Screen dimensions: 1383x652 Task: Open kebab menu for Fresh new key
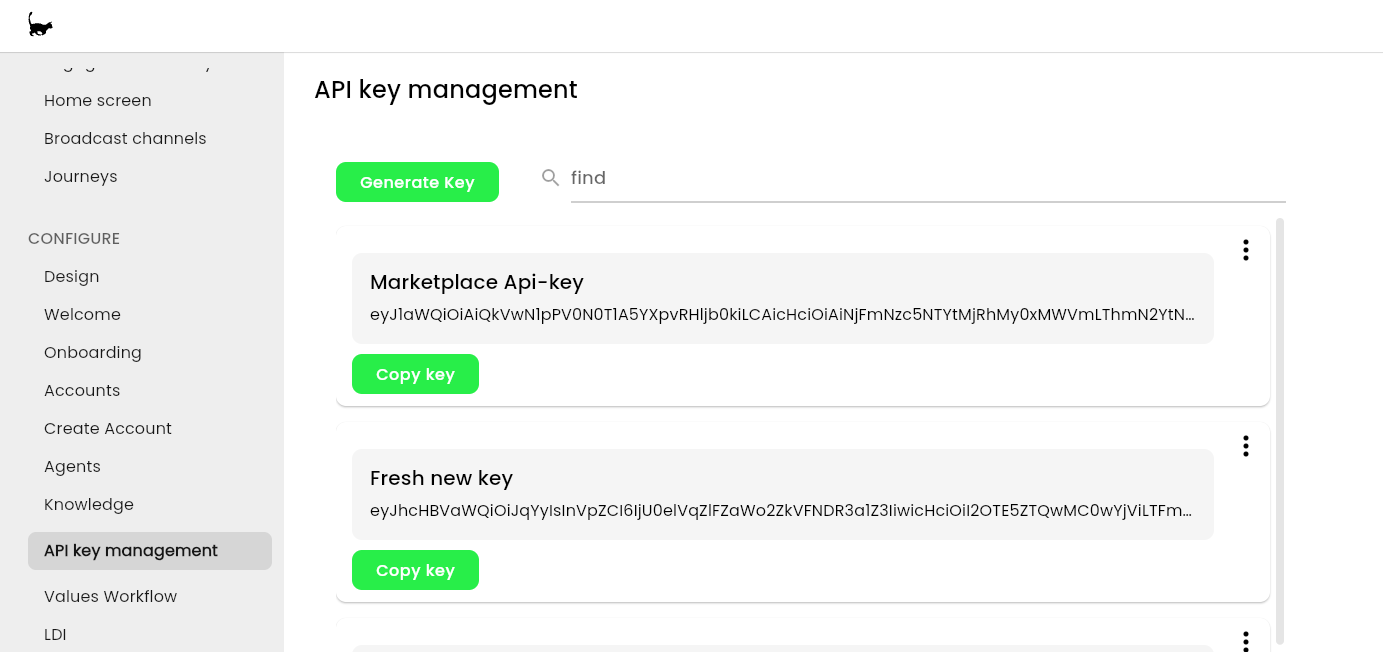point(1245,446)
